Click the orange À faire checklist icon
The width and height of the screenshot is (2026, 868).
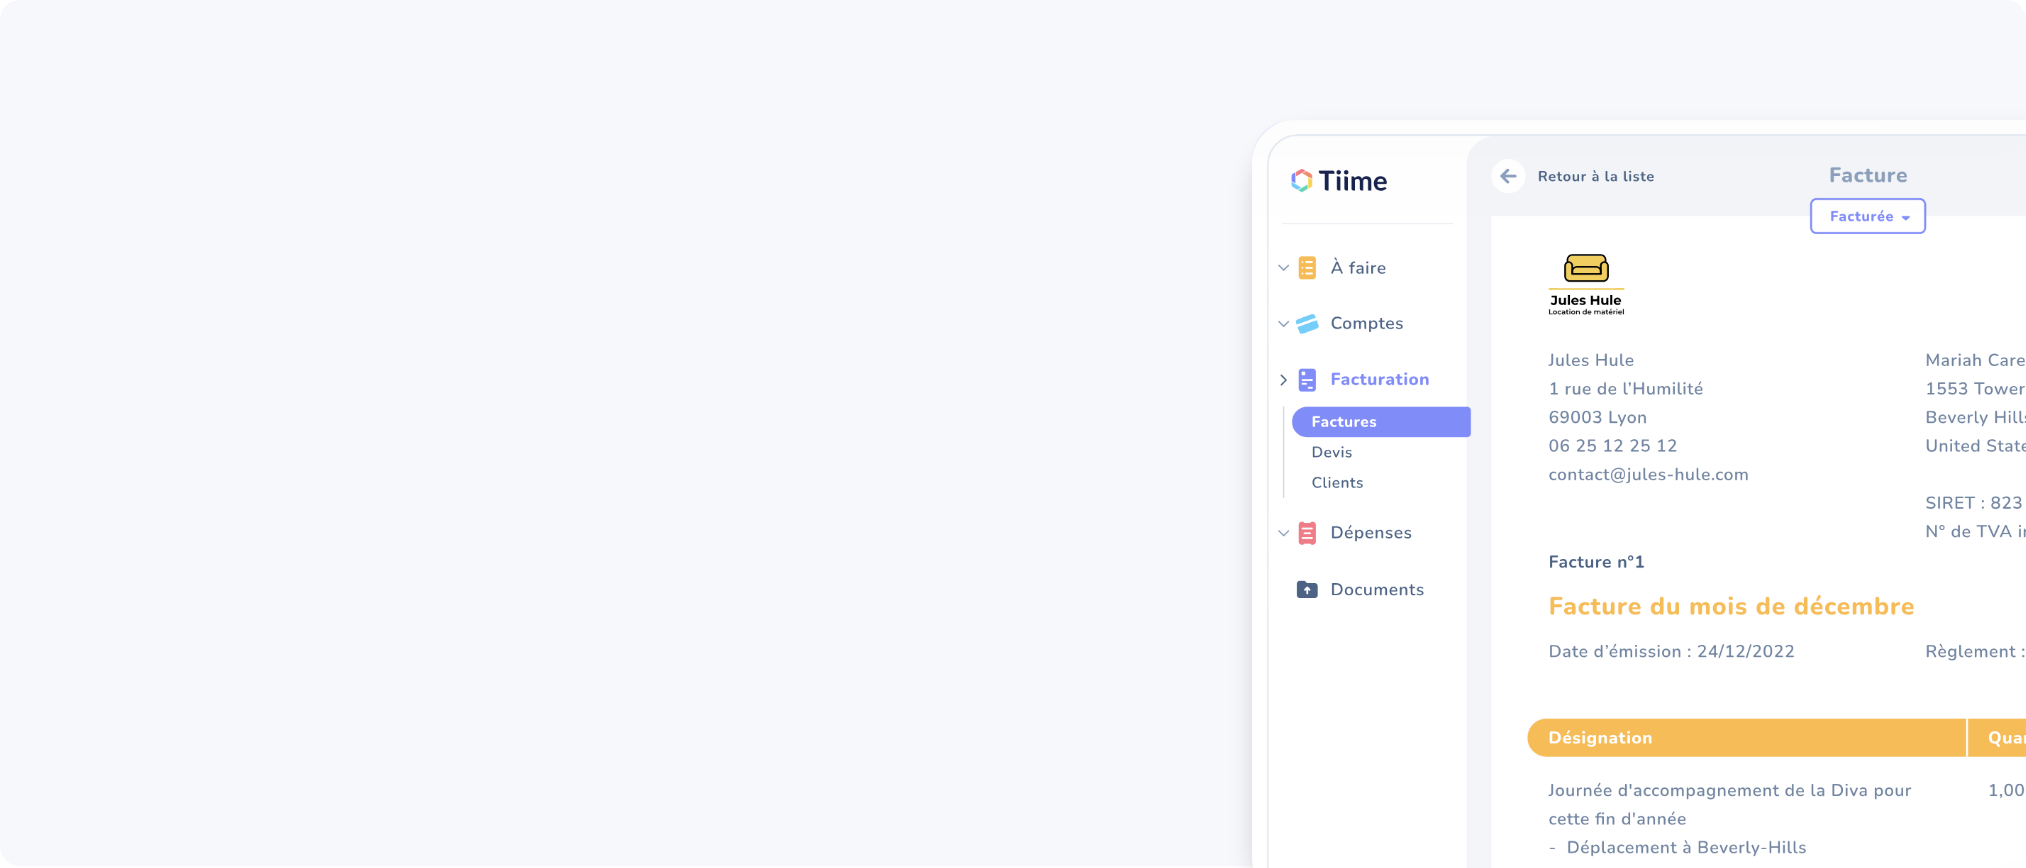[x=1307, y=268]
